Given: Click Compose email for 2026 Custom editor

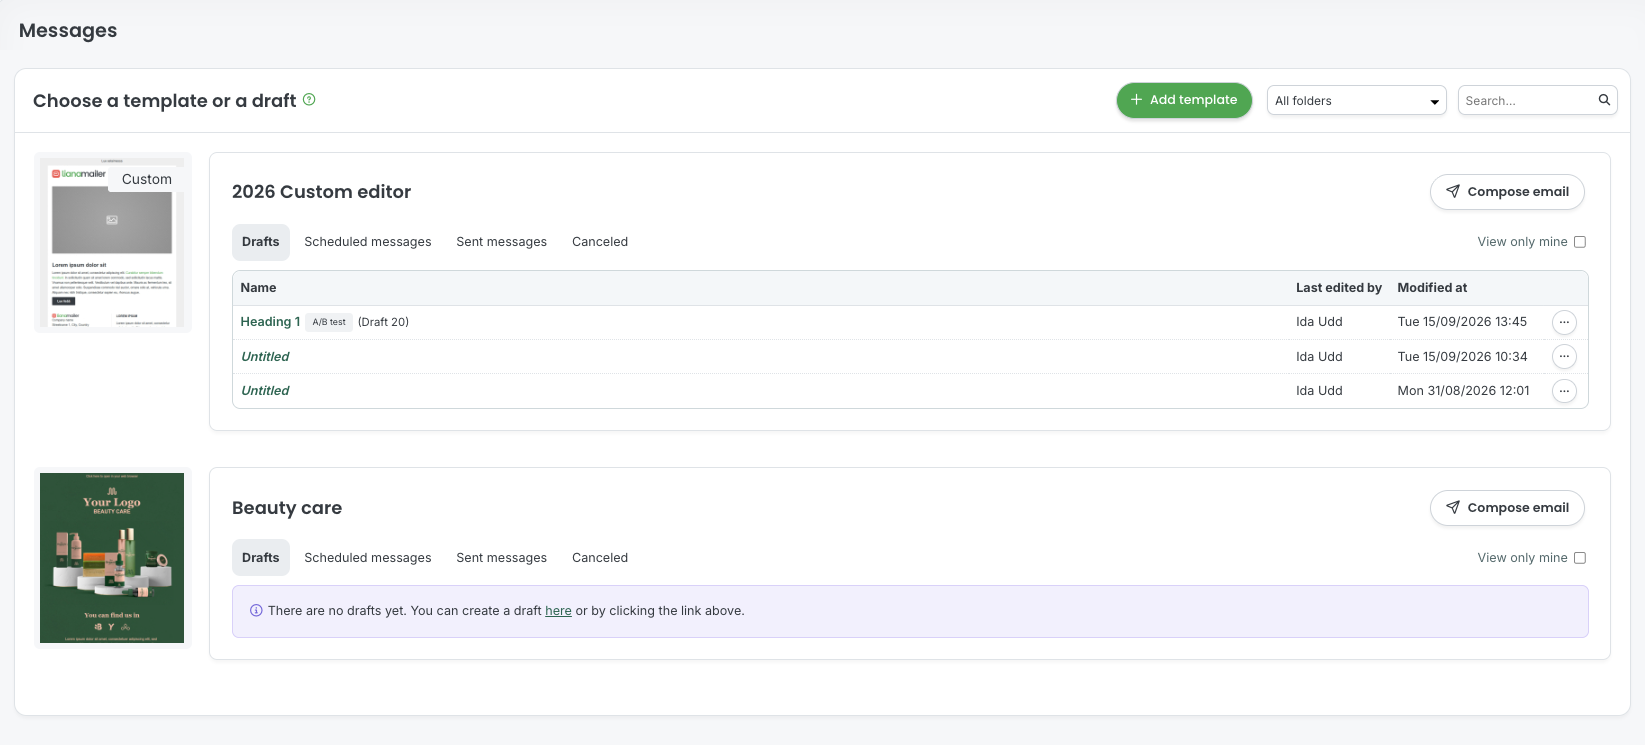Looking at the screenshot, I should tap(1507, 192).
